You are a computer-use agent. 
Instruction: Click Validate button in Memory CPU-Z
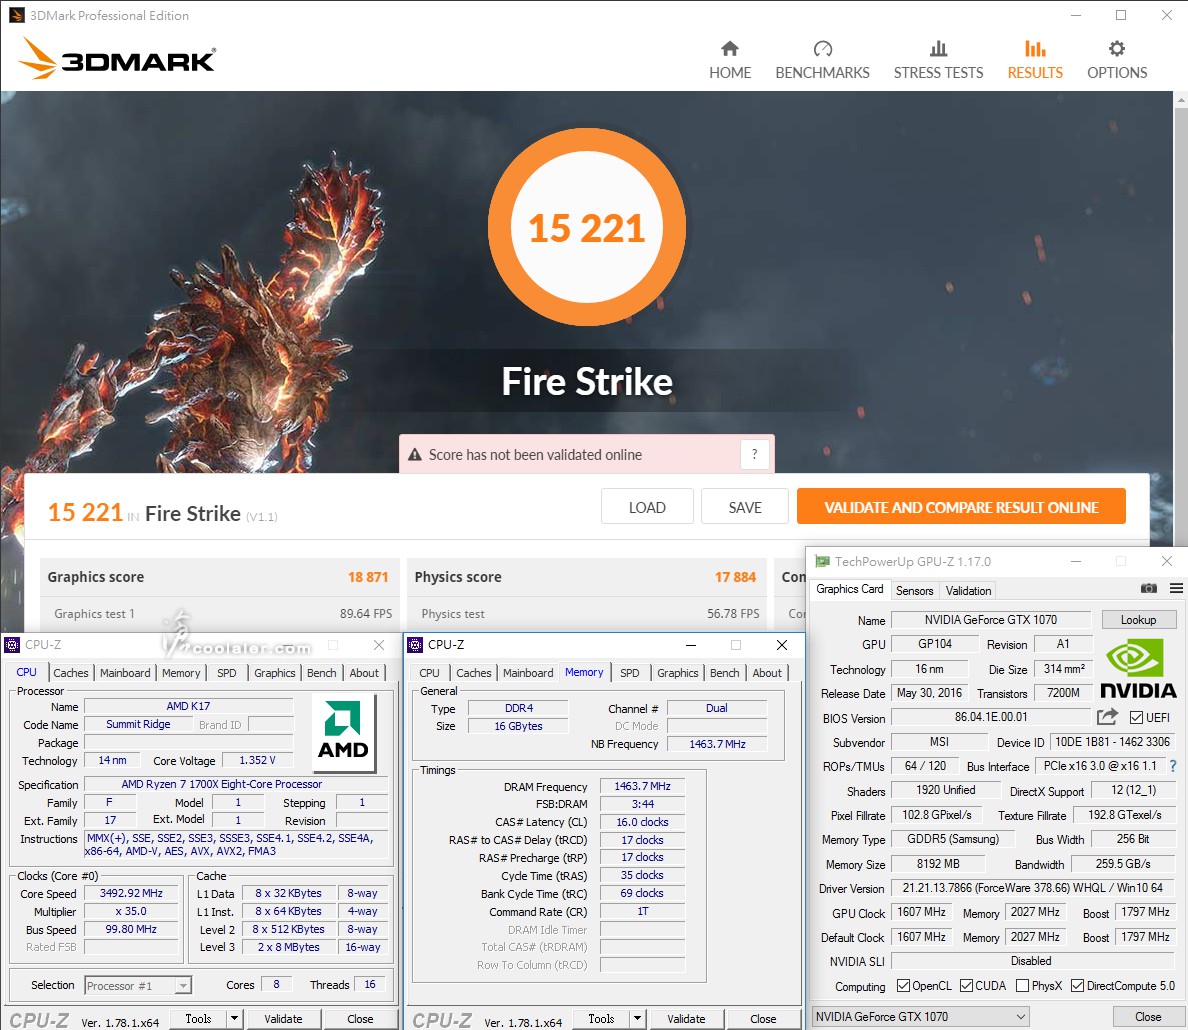click(x=686, y=1019)
